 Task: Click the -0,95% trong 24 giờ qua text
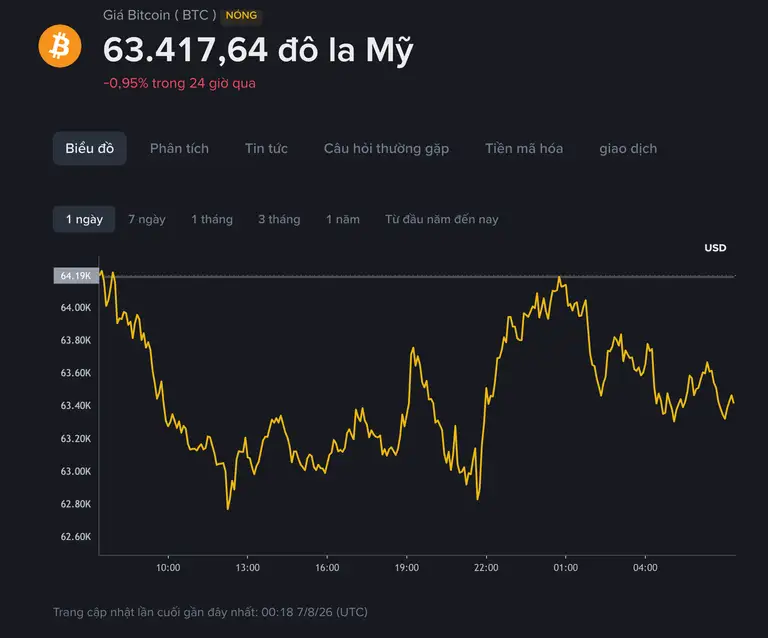click(x=179, y=83)
